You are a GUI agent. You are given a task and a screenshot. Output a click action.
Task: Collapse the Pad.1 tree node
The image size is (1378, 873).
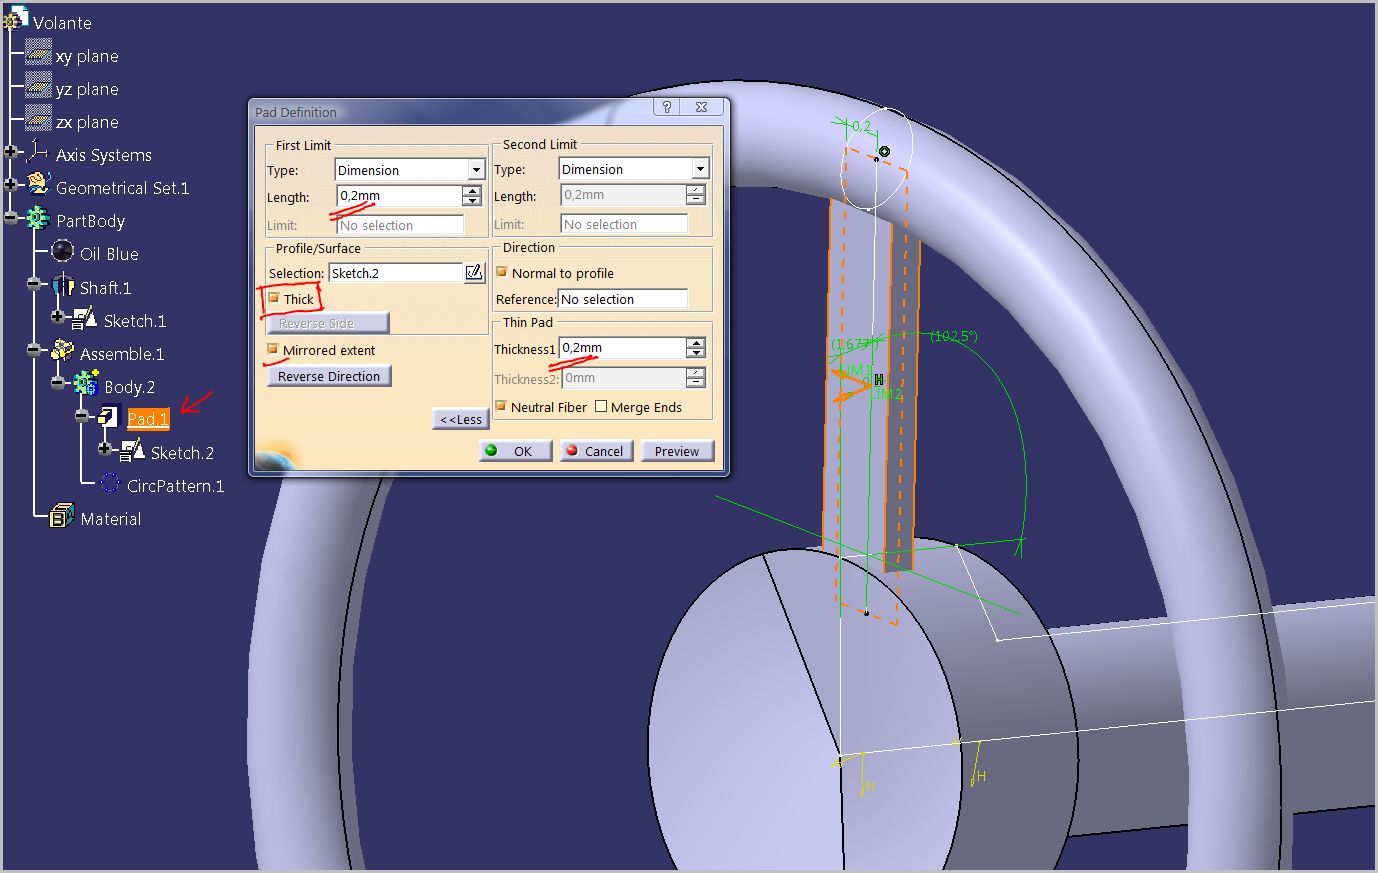coord(82,417)
